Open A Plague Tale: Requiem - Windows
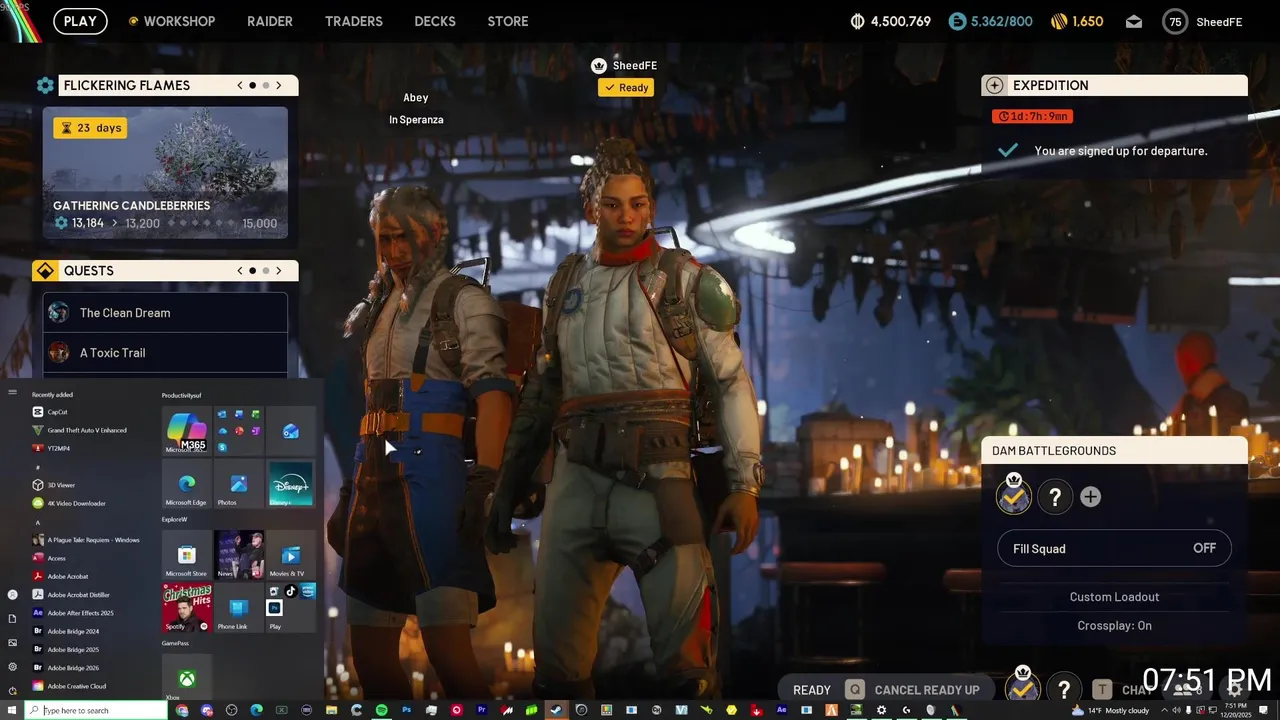Viewport: 1280px width, 720px height. click(x=86, y=540)
